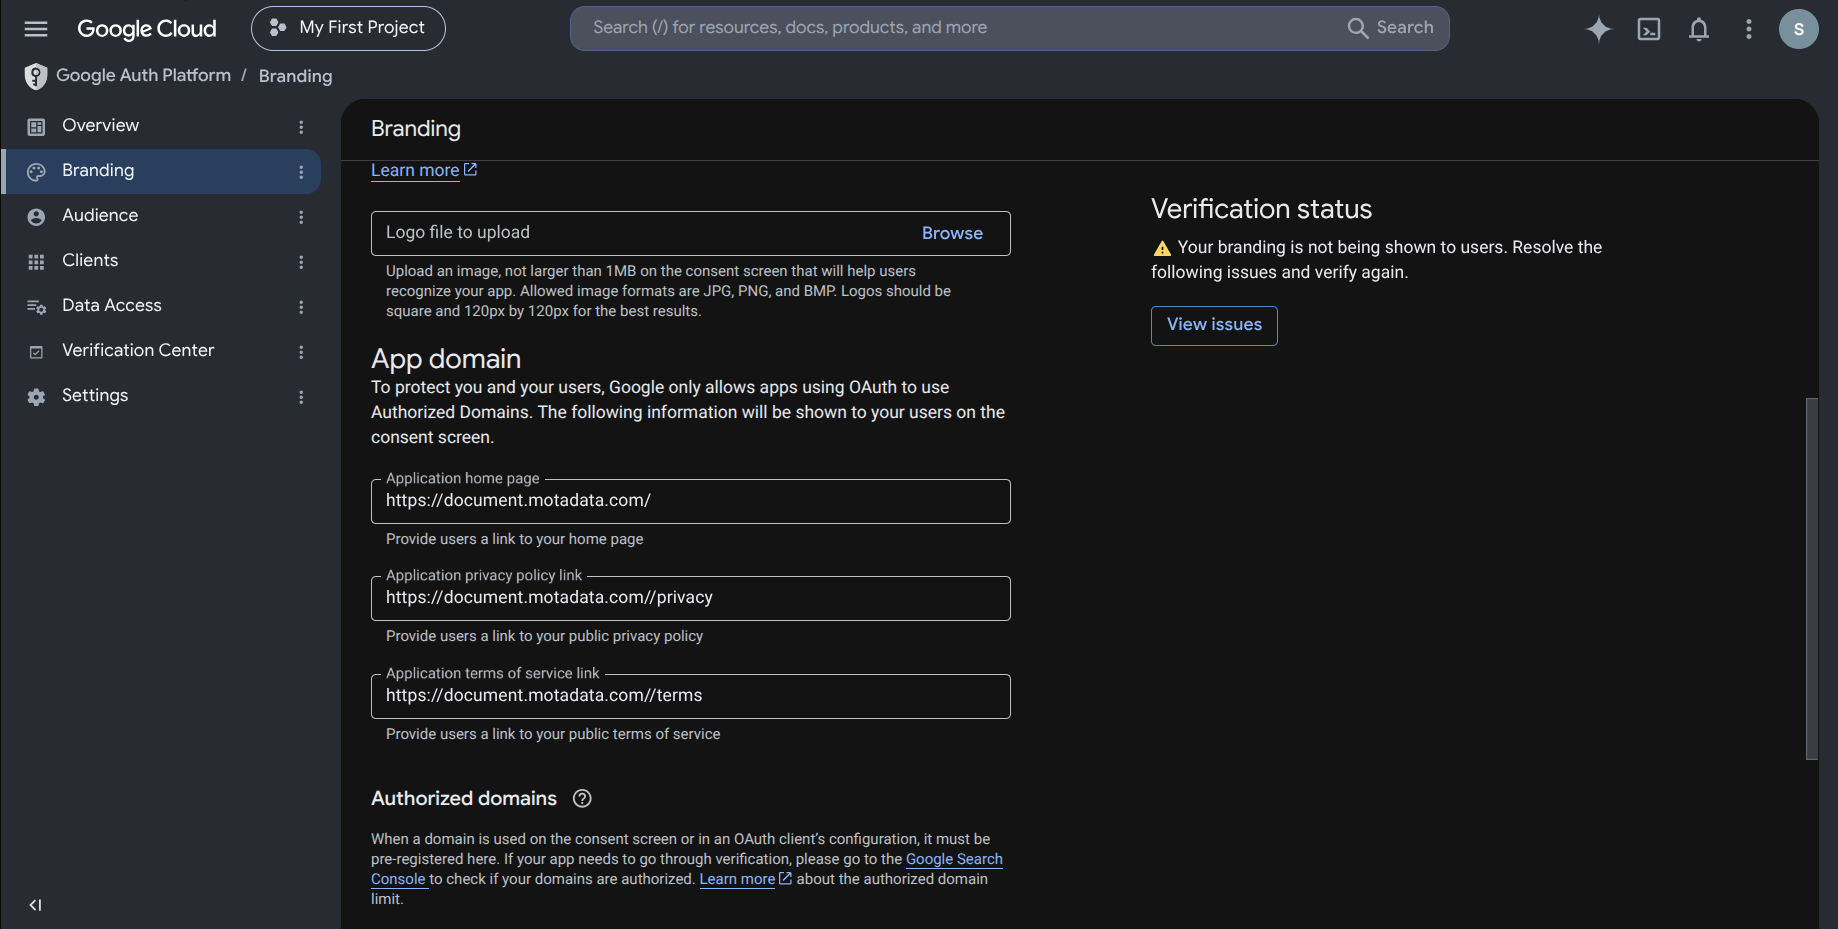This screenshot has height=929, width=1838.
Task: Open more options for Overview
Action: [x=301, y=127]
